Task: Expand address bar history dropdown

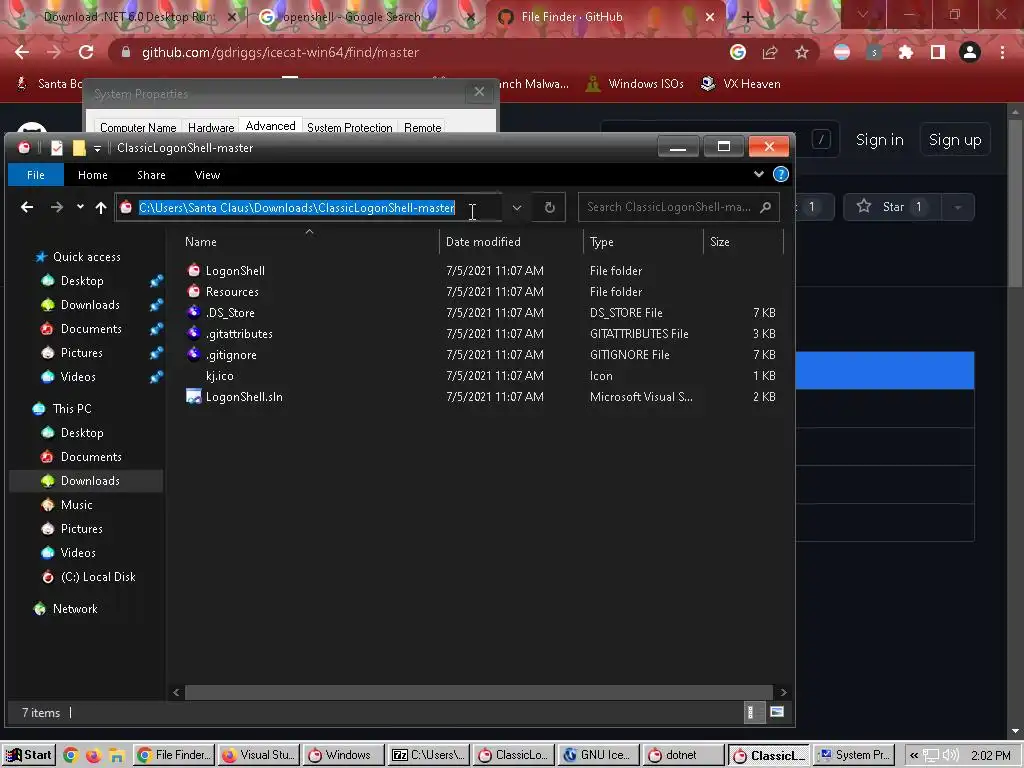Action: 517,207
